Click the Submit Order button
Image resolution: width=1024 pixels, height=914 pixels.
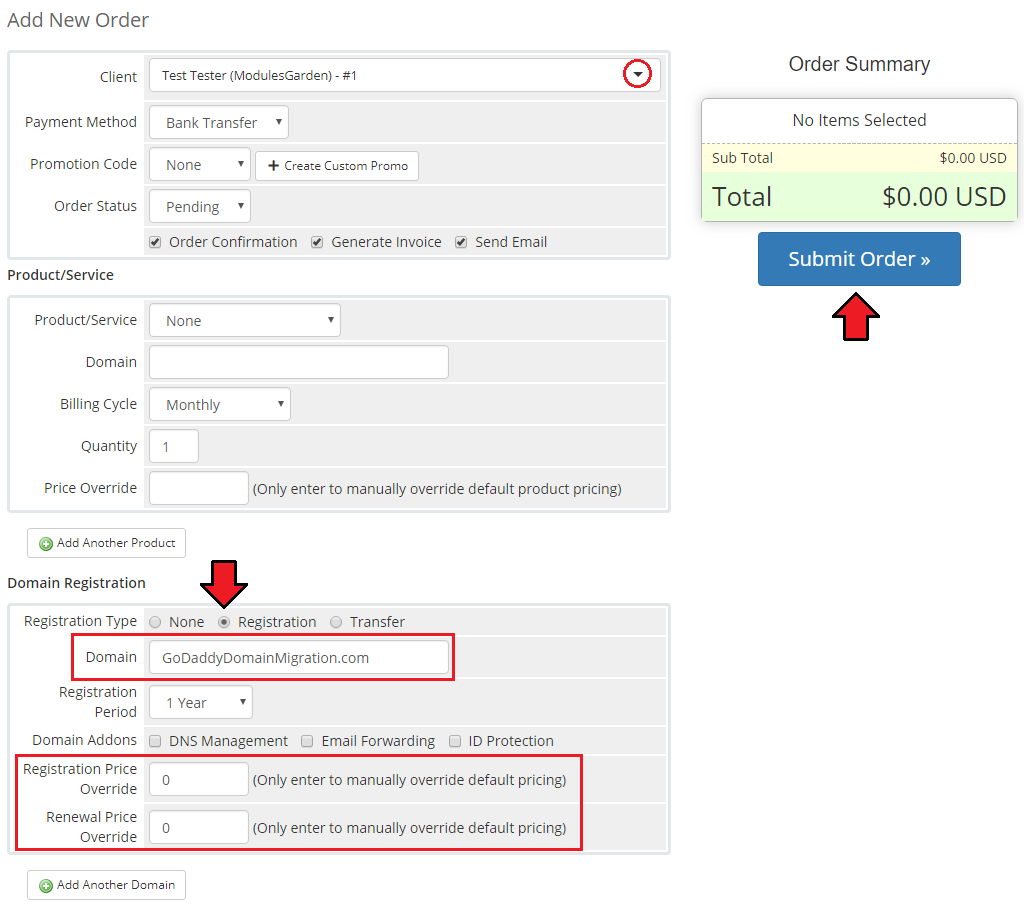(859, 259)
